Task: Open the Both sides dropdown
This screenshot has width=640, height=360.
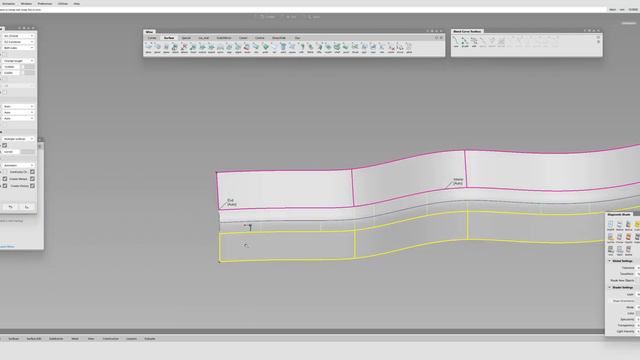Action: coord(18,48)
